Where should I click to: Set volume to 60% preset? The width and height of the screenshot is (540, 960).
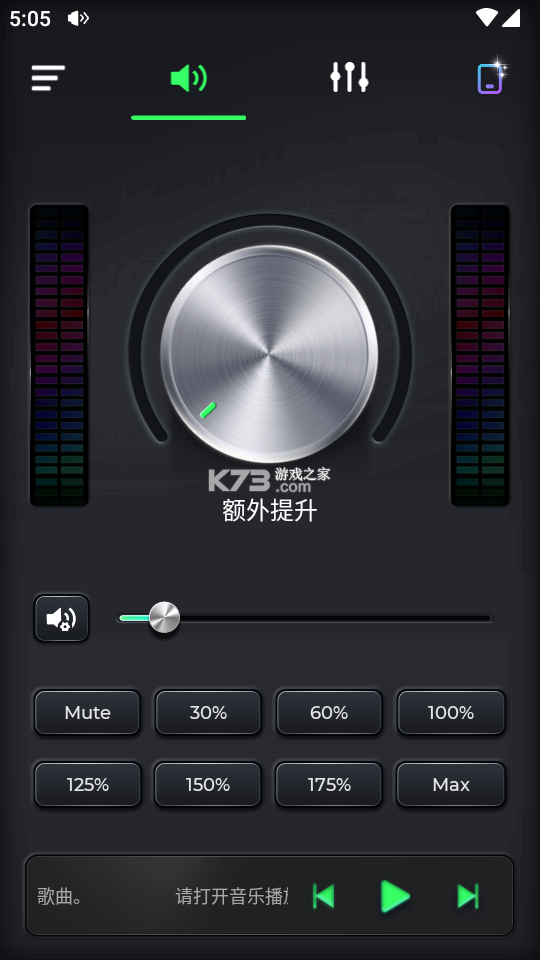pos(329,713)
